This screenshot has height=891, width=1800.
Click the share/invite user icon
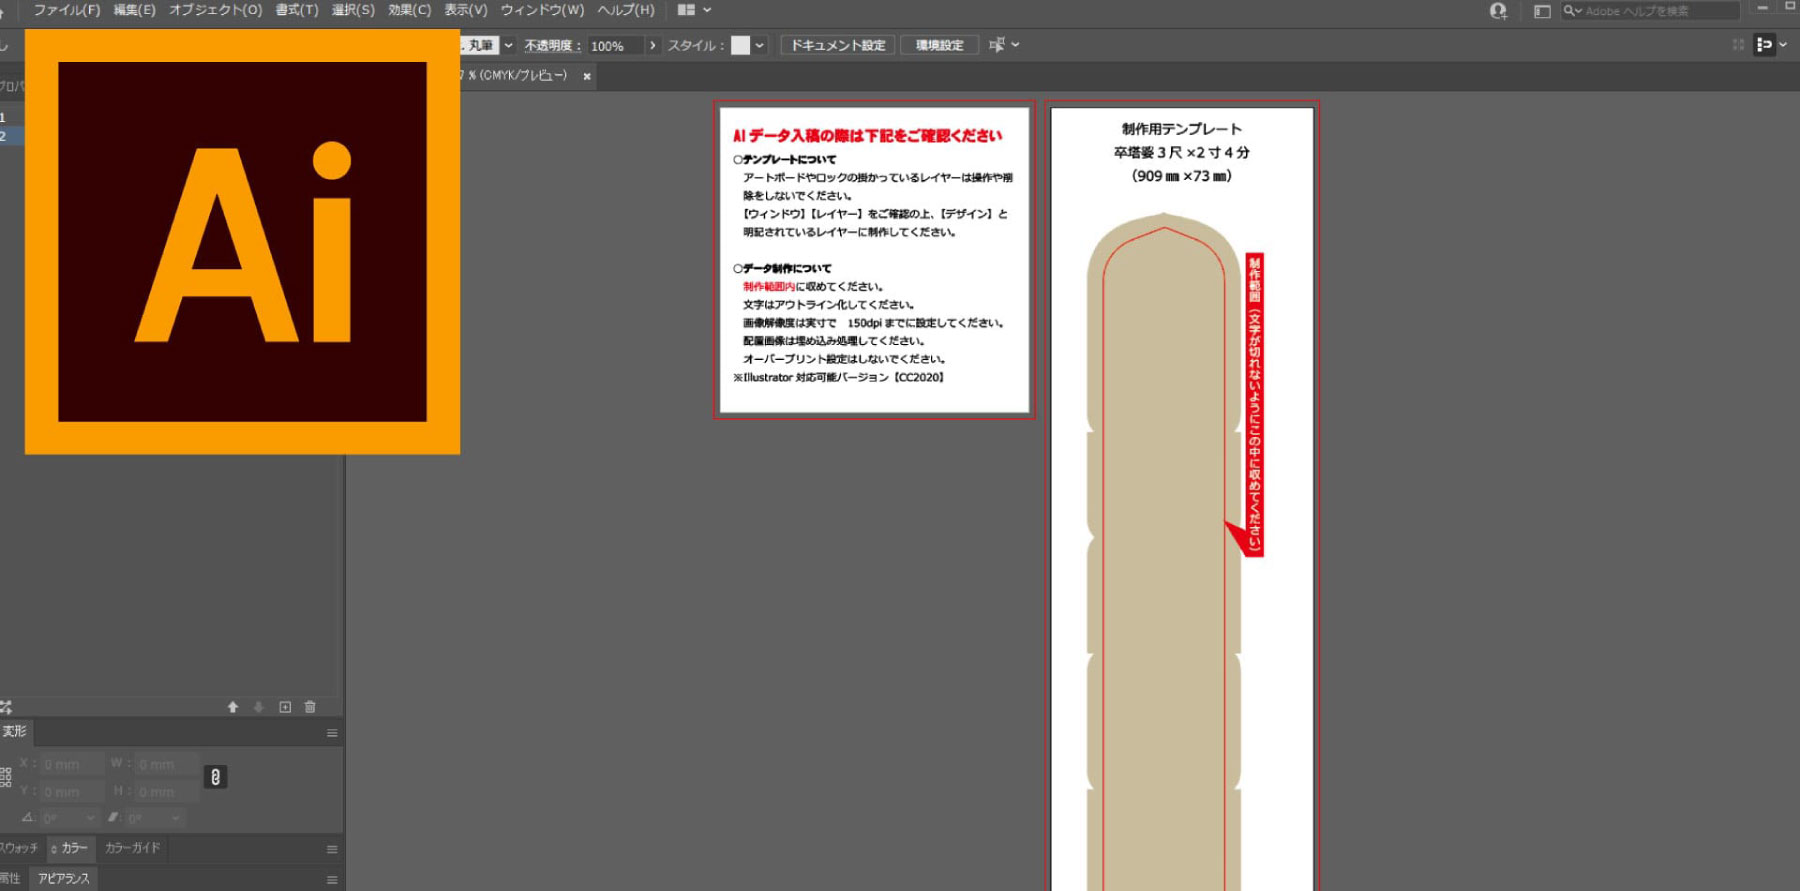tap(1498, 11)
